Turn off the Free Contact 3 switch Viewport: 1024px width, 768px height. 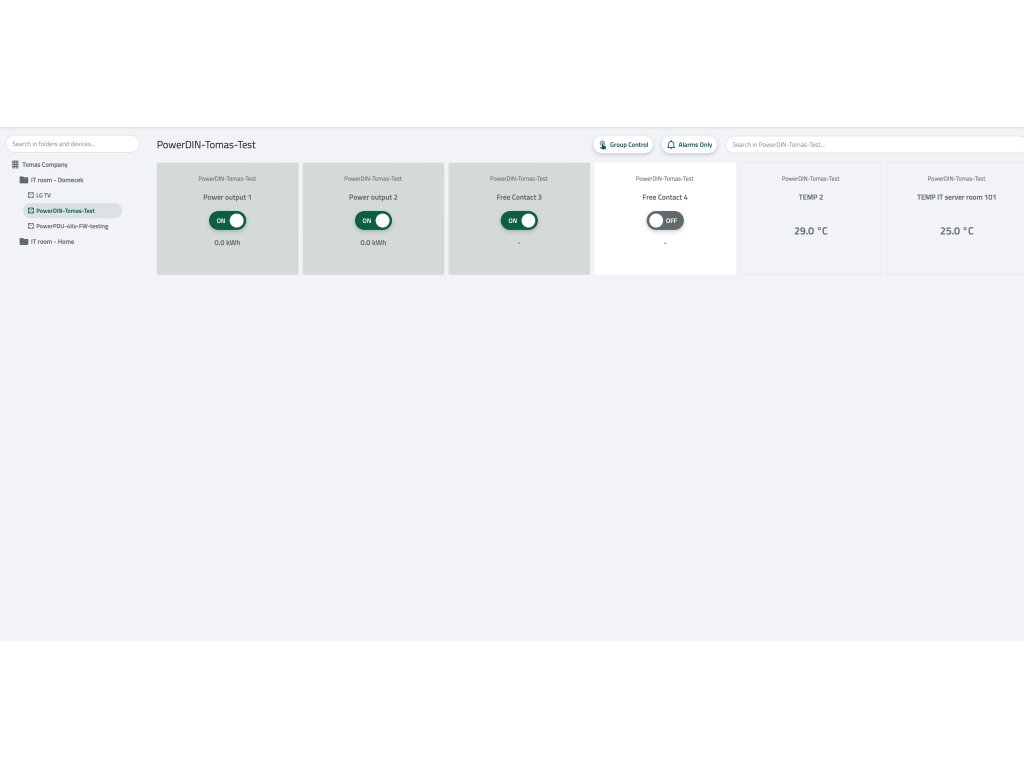coord(519,221)
